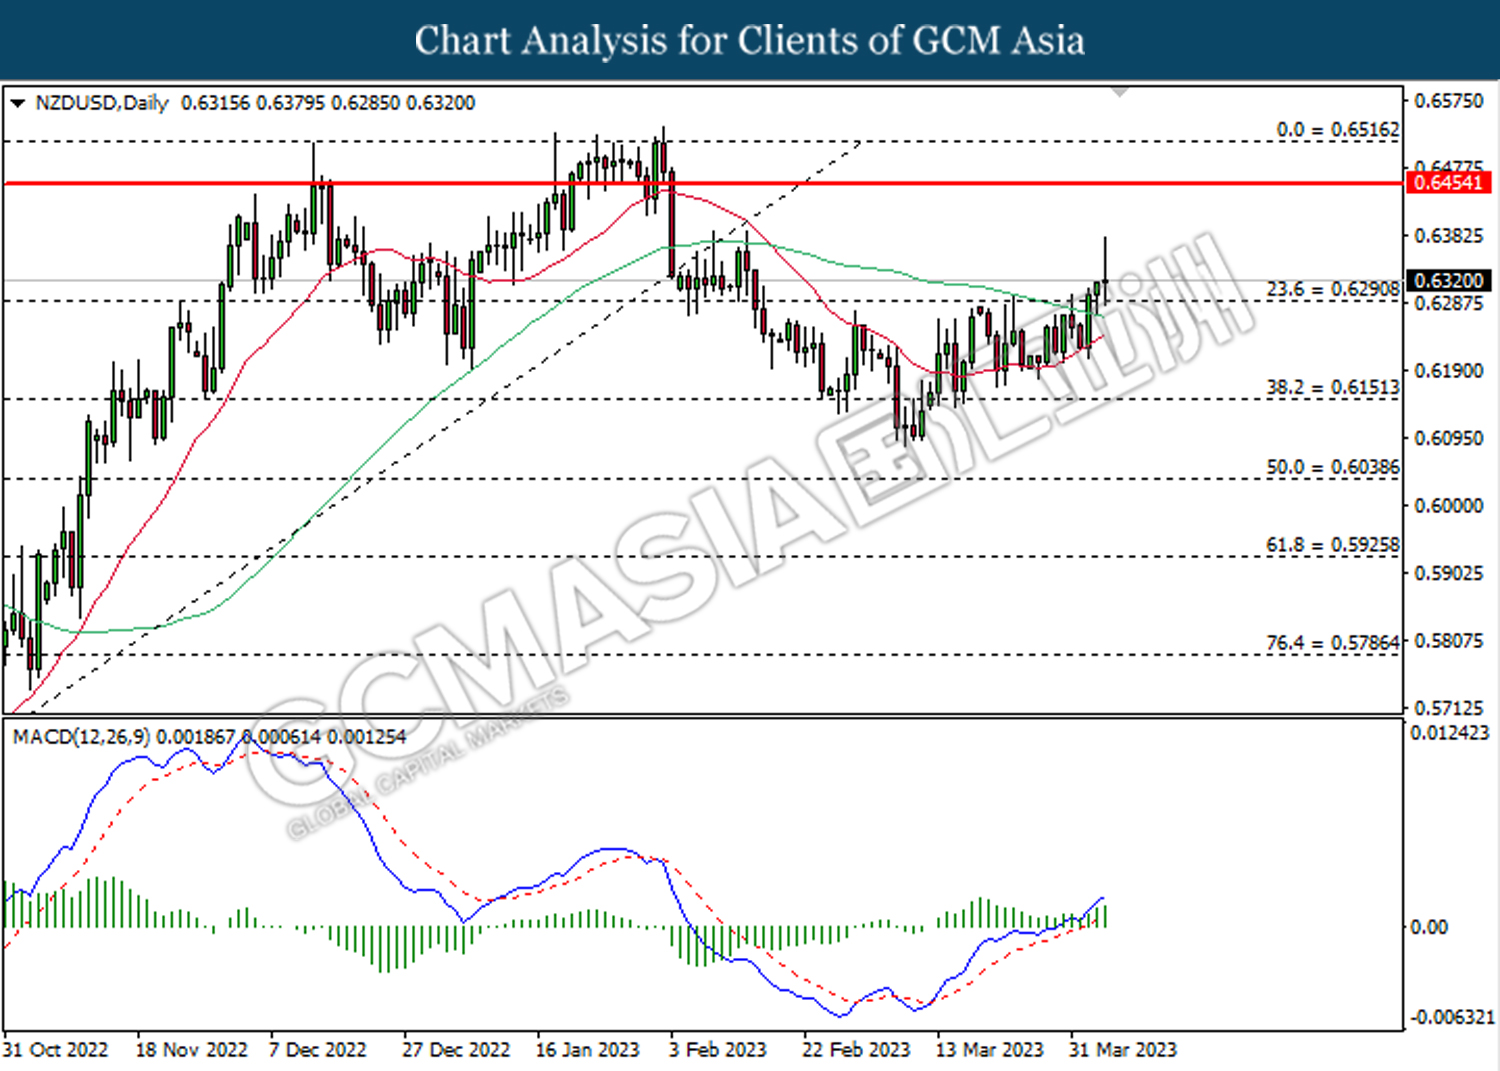The width and height of the screenshot is (1500, 1071).
Task: Select the Fibonacci label 0.0 = 0.65162
Action: [1338, 130]
